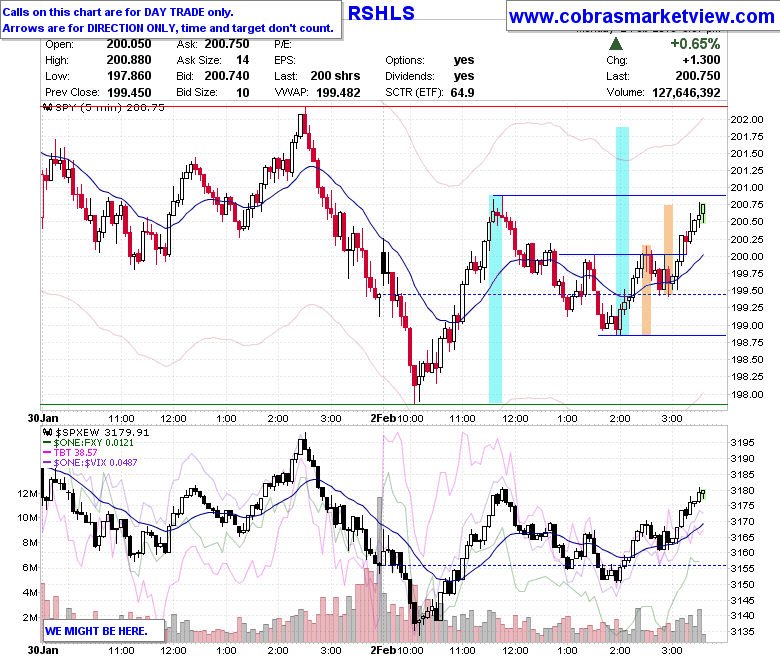Viewport: 780px width, 659px height.
Task: Click the SCTR (ETF) value 64.9
Action: point(462,93)
